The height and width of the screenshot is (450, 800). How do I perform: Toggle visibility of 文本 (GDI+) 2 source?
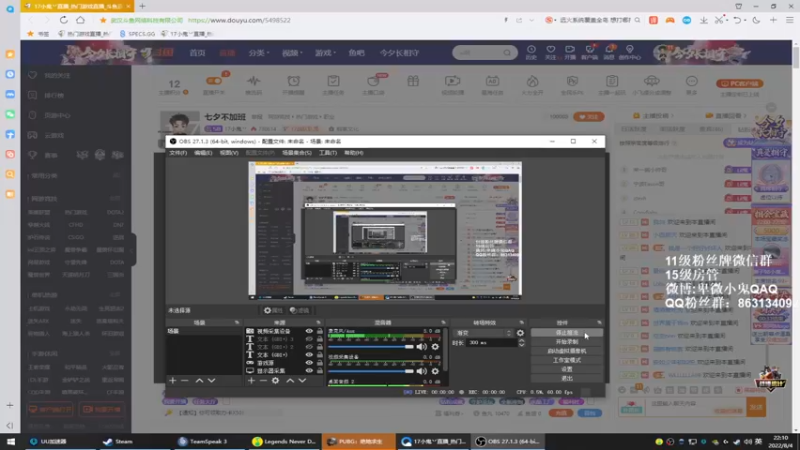coord(309,347)
